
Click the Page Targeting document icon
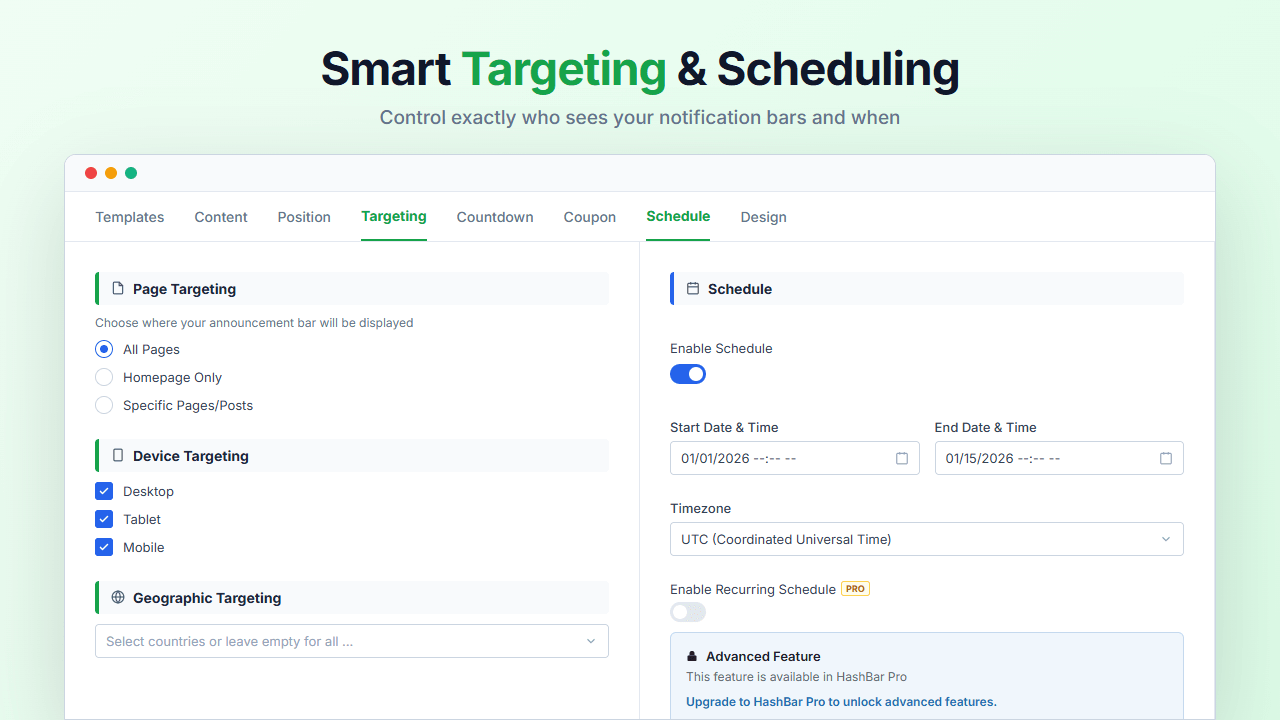(x=116, y=288)
